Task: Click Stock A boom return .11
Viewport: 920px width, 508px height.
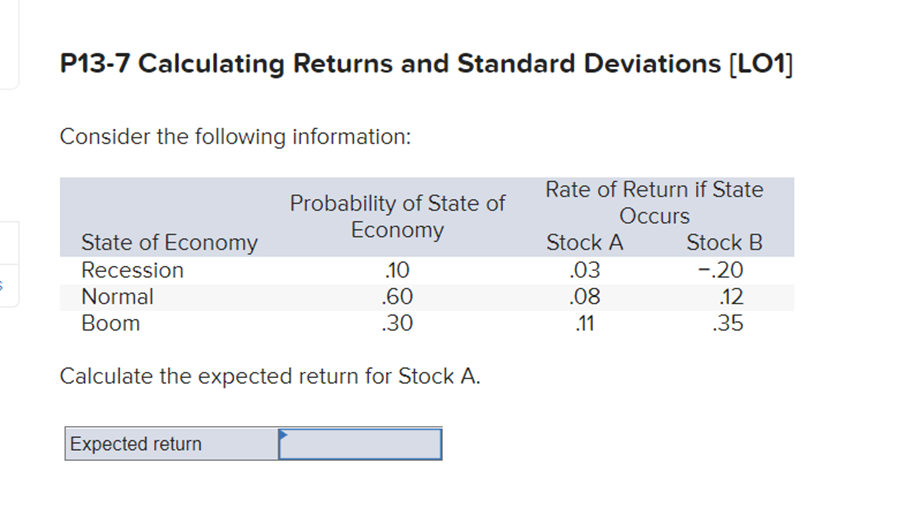Action: [584, 323]
